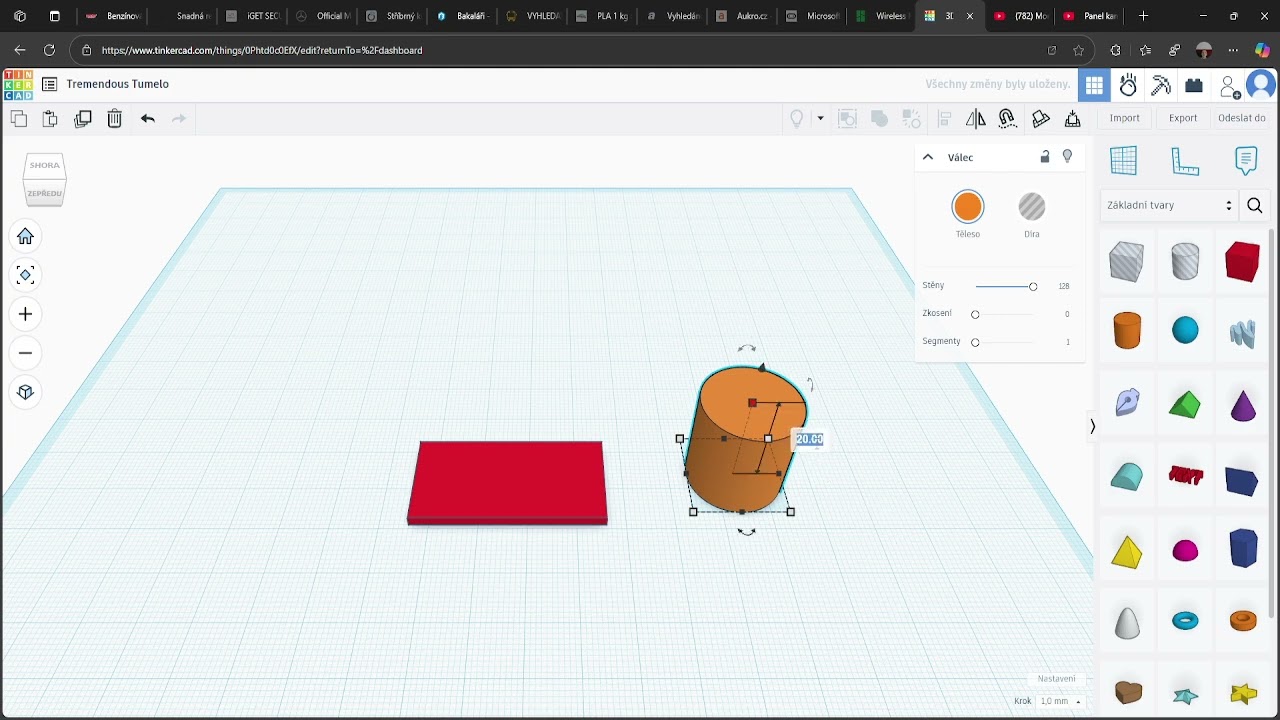Click the Redo arrow
1280x720 pixels.
179,119
